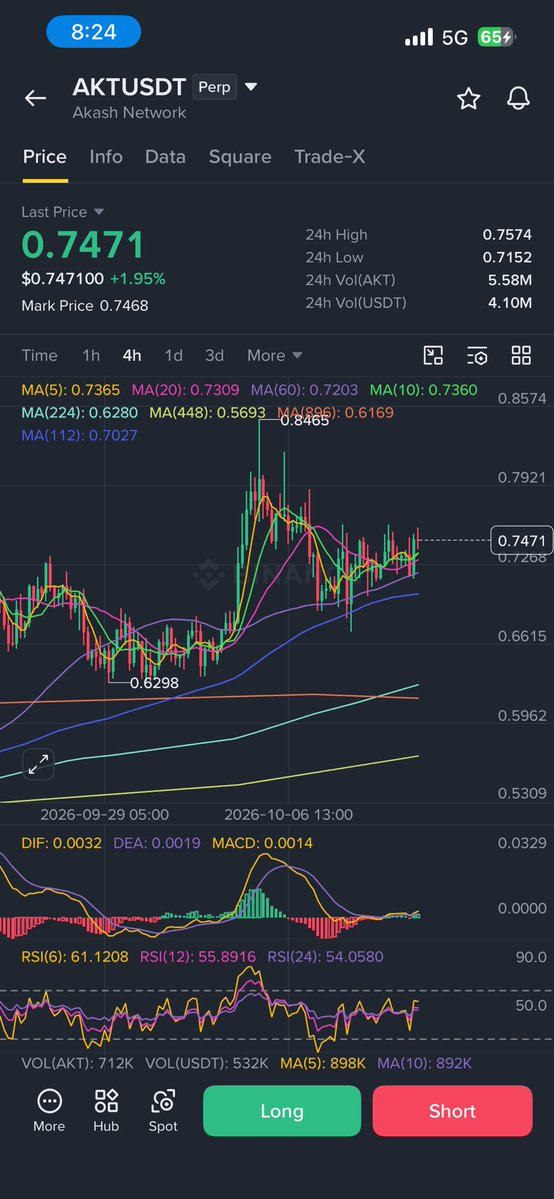Tap the red Short button

click(x=452, y=1110)
